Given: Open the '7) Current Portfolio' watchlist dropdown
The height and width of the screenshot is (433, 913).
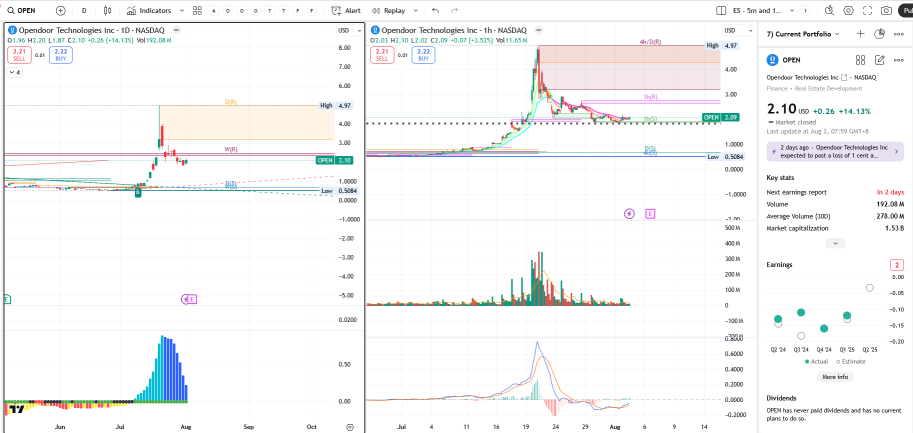Looking at the screenshot, I should click(x=804, y=34).
